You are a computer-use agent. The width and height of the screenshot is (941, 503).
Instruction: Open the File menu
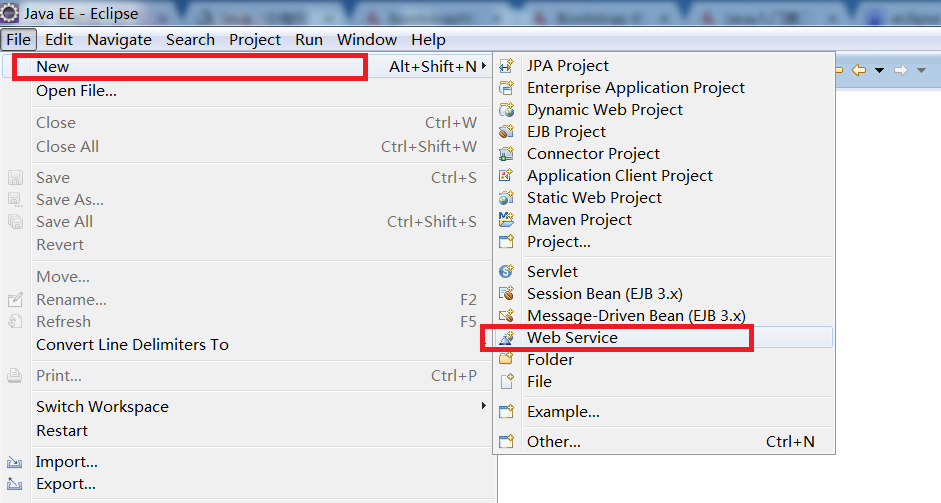tap(19, 40)
